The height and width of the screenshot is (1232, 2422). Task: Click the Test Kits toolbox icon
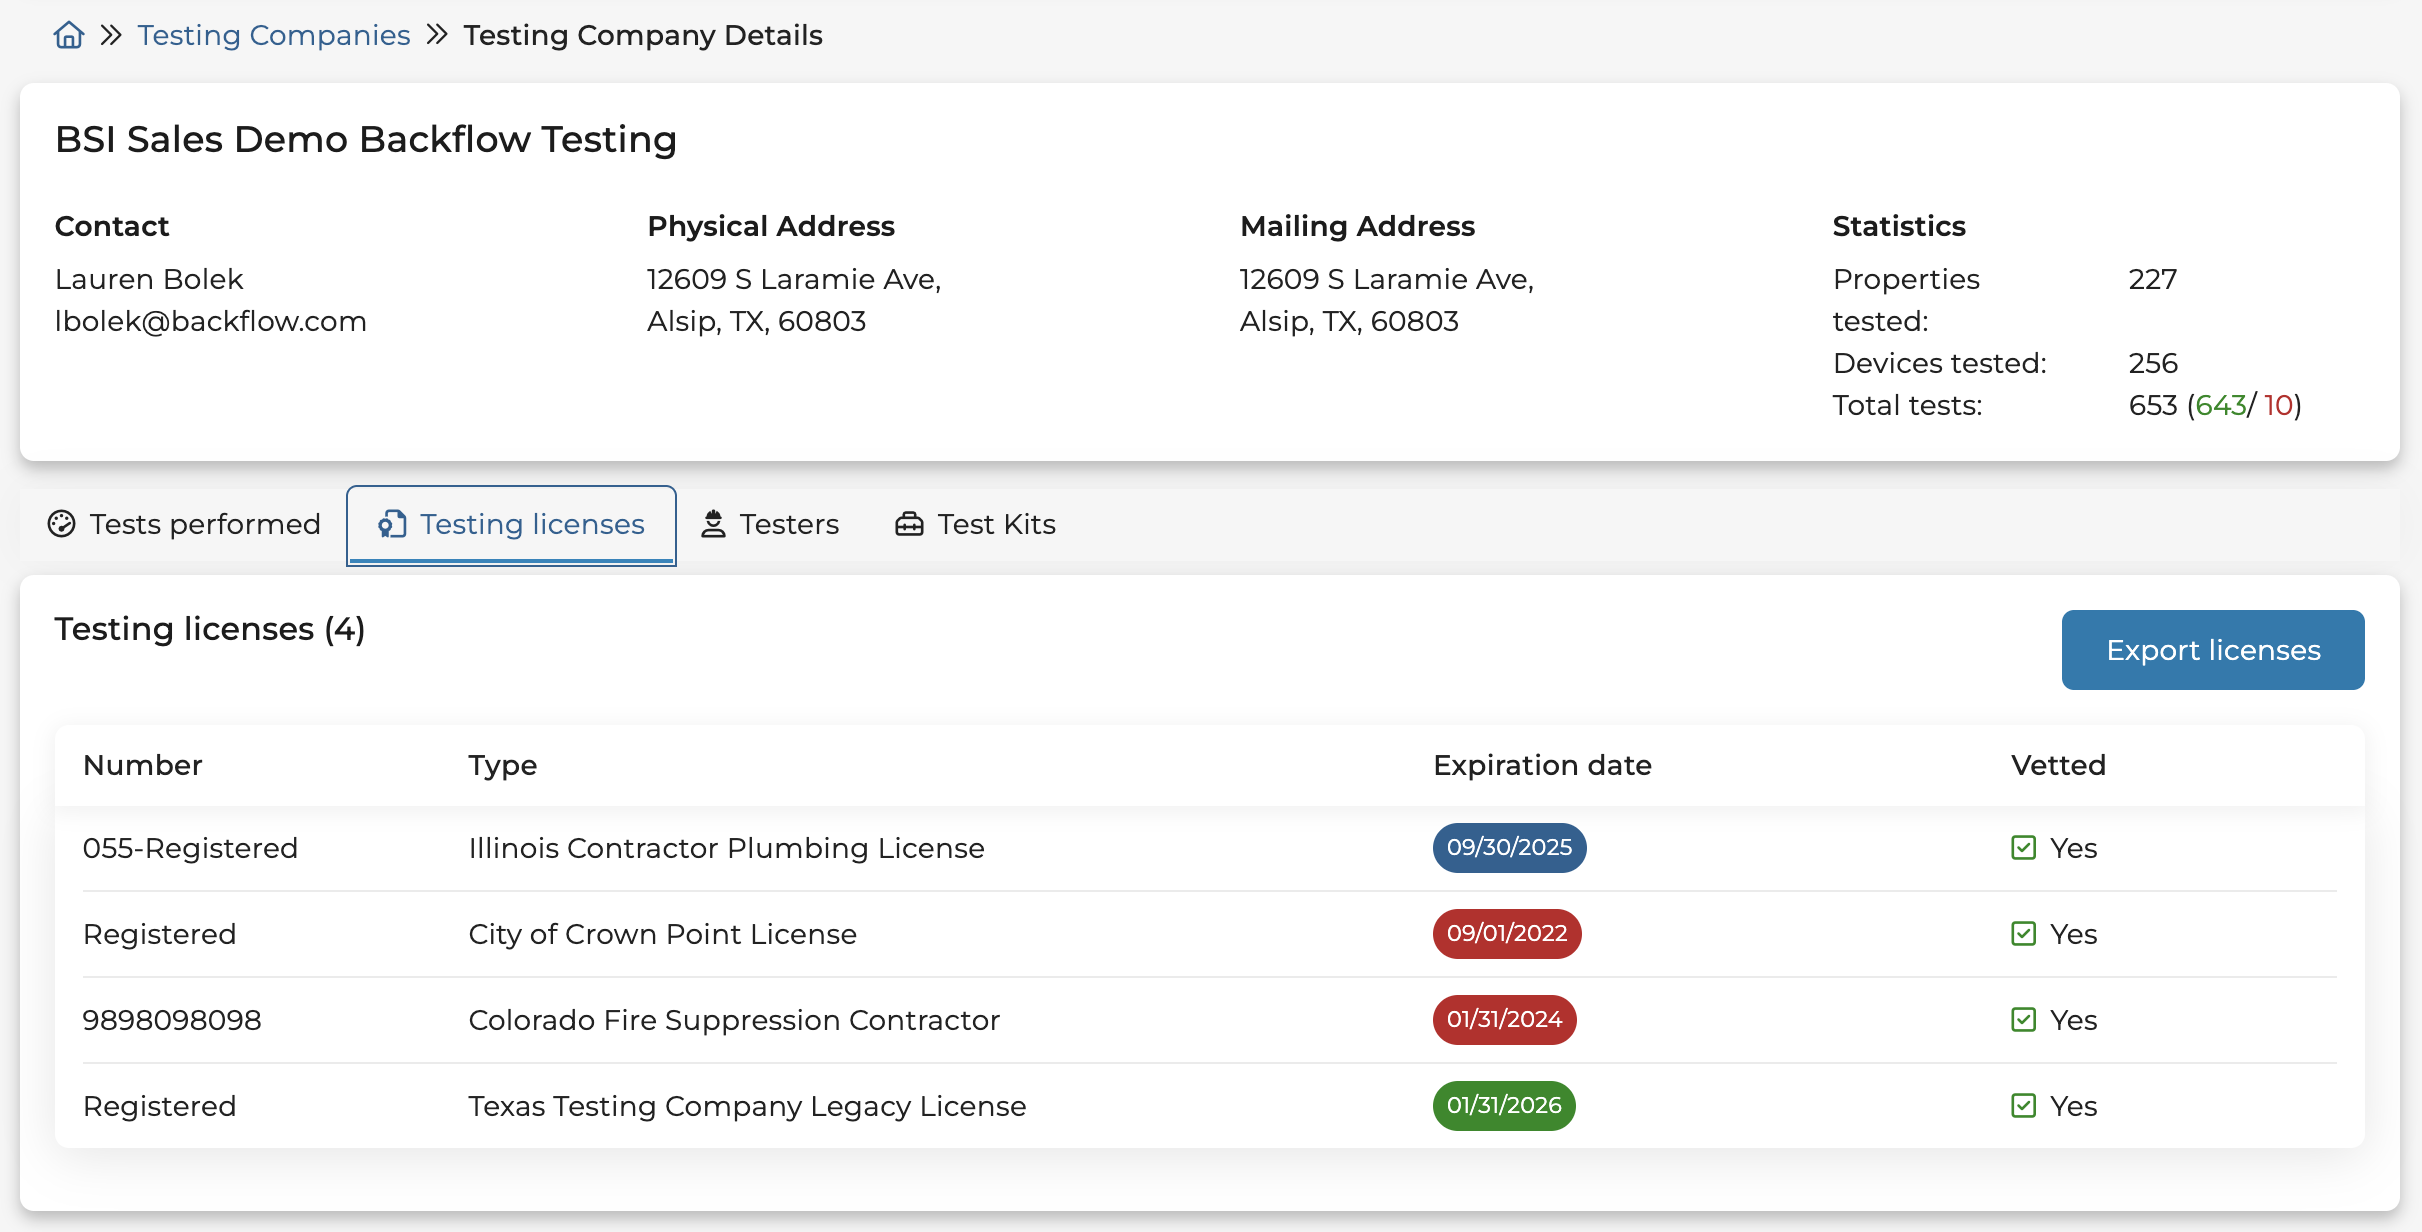(908, 524)
